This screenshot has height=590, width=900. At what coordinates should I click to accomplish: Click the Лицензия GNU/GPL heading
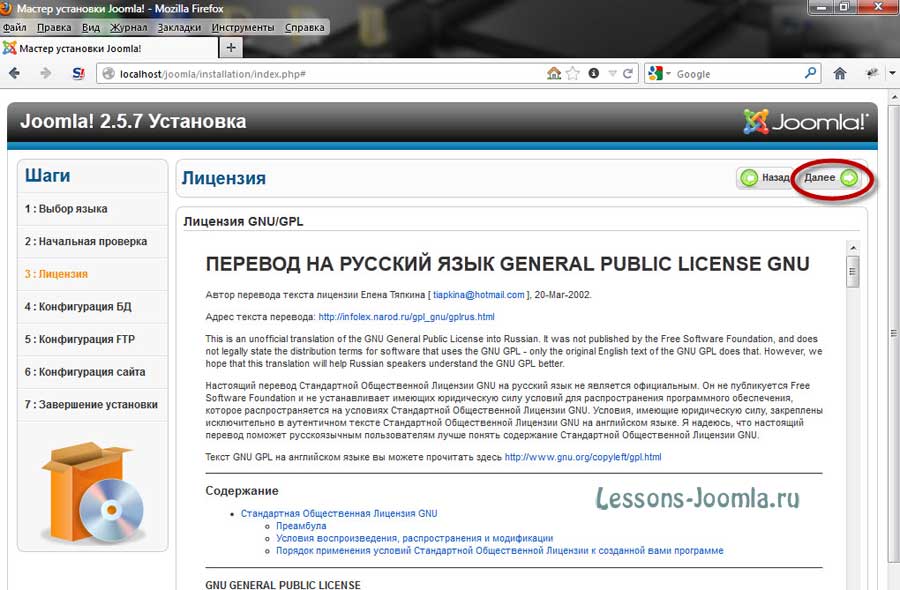[x=243, y=222]
